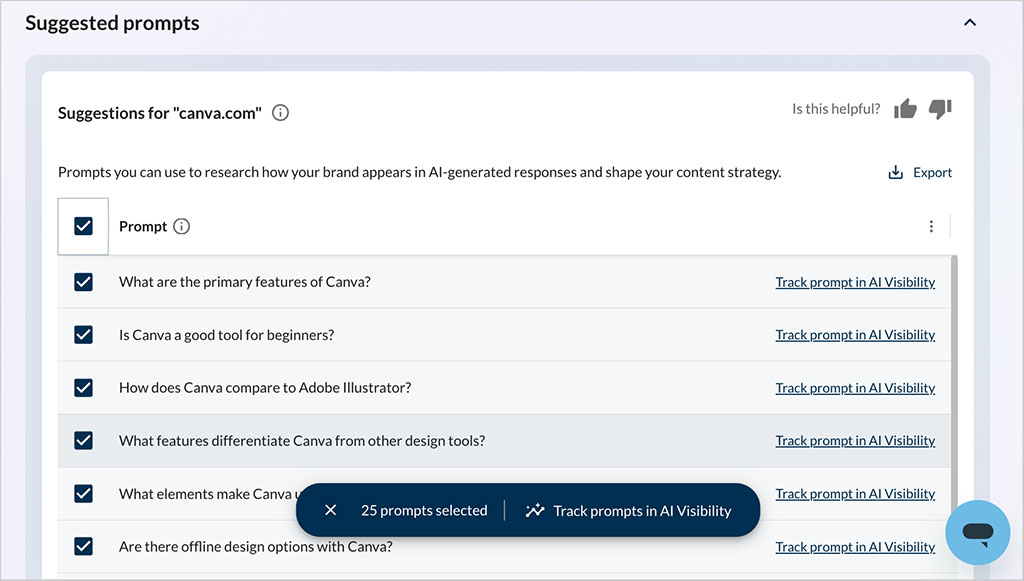Give thumbs up feedback
1024x581 pixels.
(905, 108)
